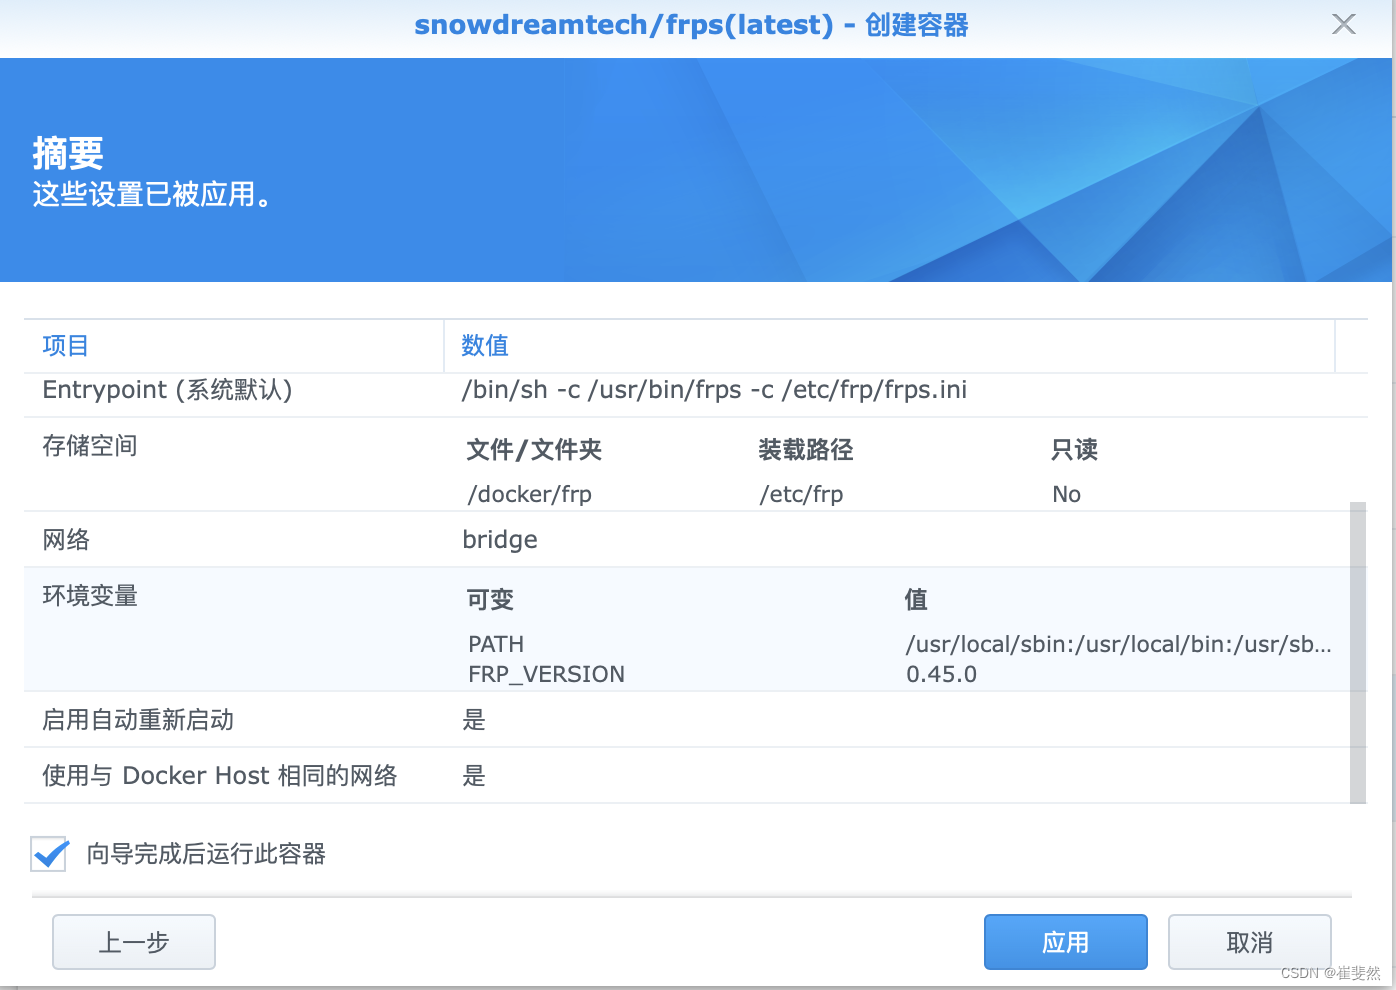Select the read-only value No
The height and width of the screenshot is (990, 1396).
coord(1066,494)
